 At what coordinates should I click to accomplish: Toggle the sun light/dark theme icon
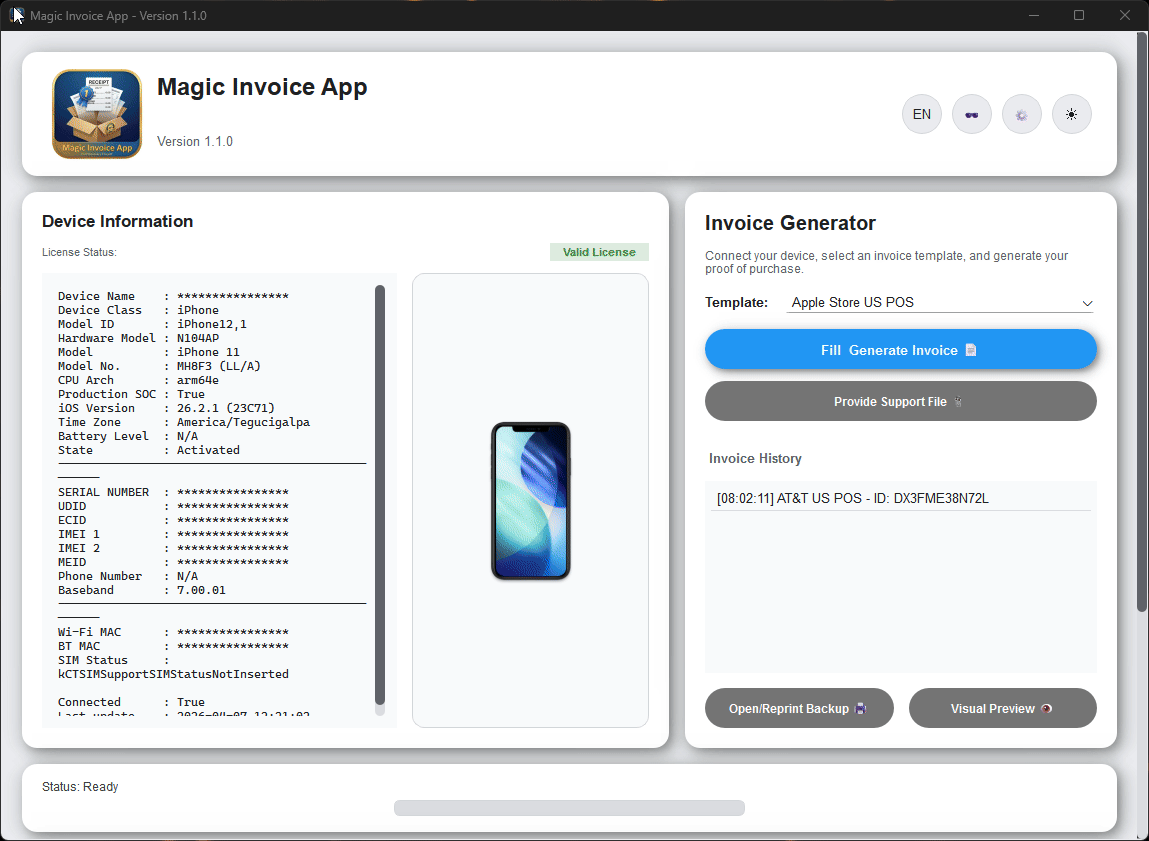click(x=1071, y=114)
